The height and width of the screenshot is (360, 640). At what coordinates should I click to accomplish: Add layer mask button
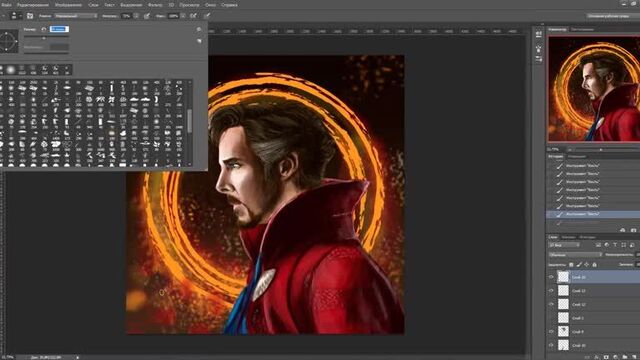pyautogui.click(x=606, y=357)
